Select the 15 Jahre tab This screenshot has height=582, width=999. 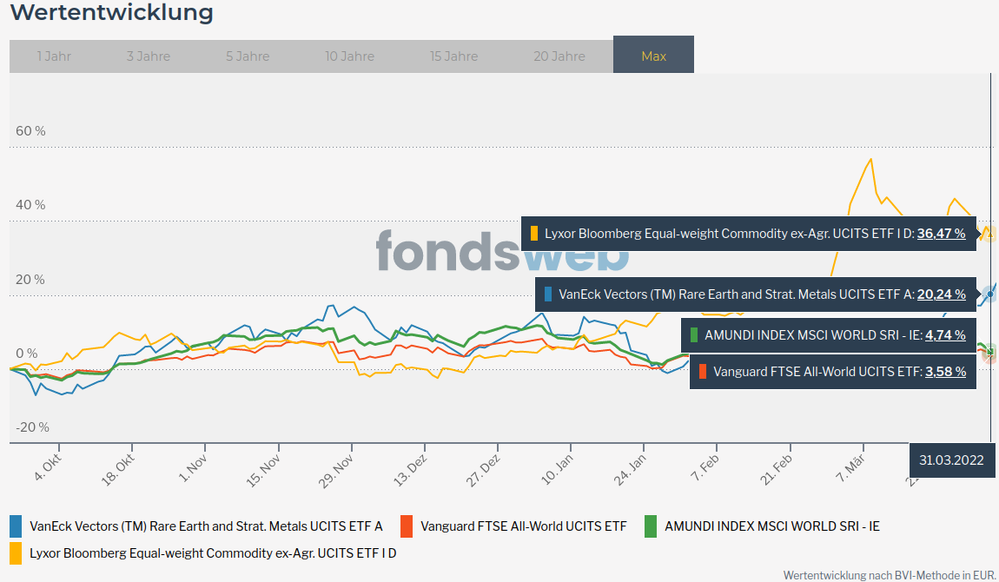(454, 56)
